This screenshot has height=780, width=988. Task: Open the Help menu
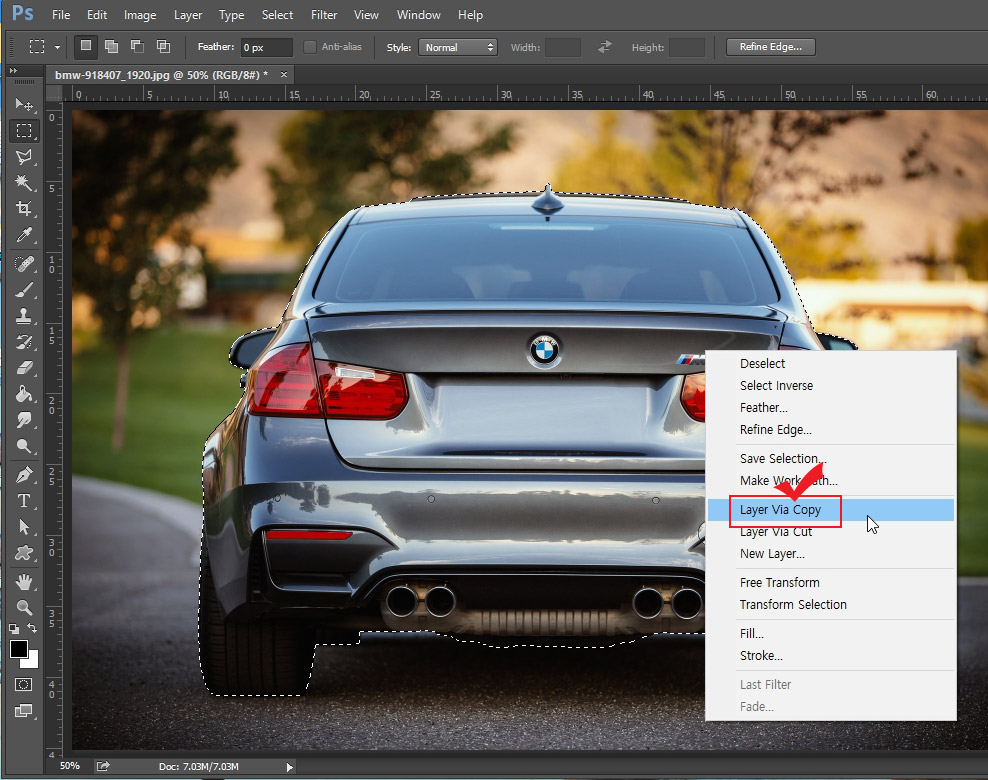coord(470,14)
